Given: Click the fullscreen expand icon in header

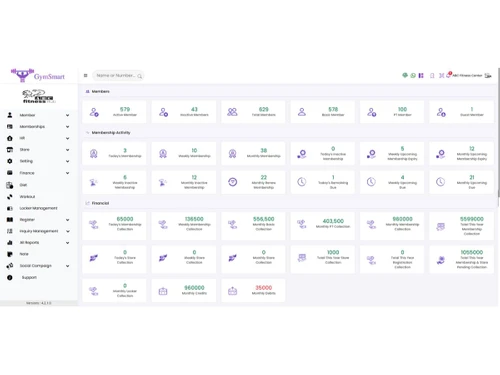Looking at the screenshot, I should 441,76.
